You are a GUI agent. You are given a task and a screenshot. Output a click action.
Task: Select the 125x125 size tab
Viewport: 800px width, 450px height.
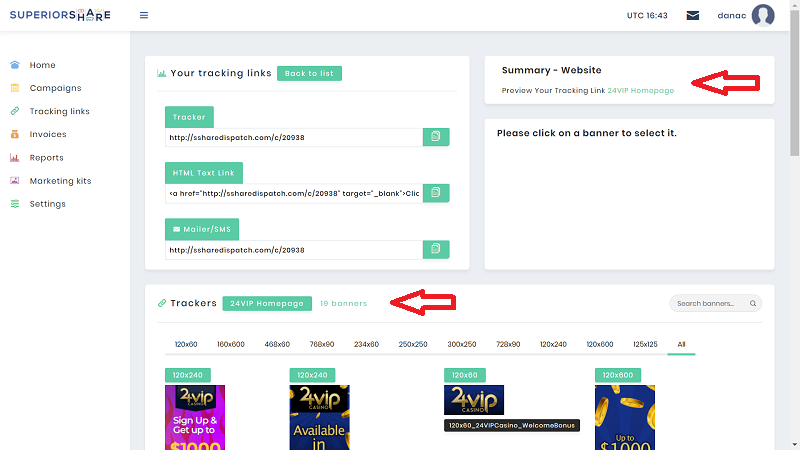click(645, 344)
